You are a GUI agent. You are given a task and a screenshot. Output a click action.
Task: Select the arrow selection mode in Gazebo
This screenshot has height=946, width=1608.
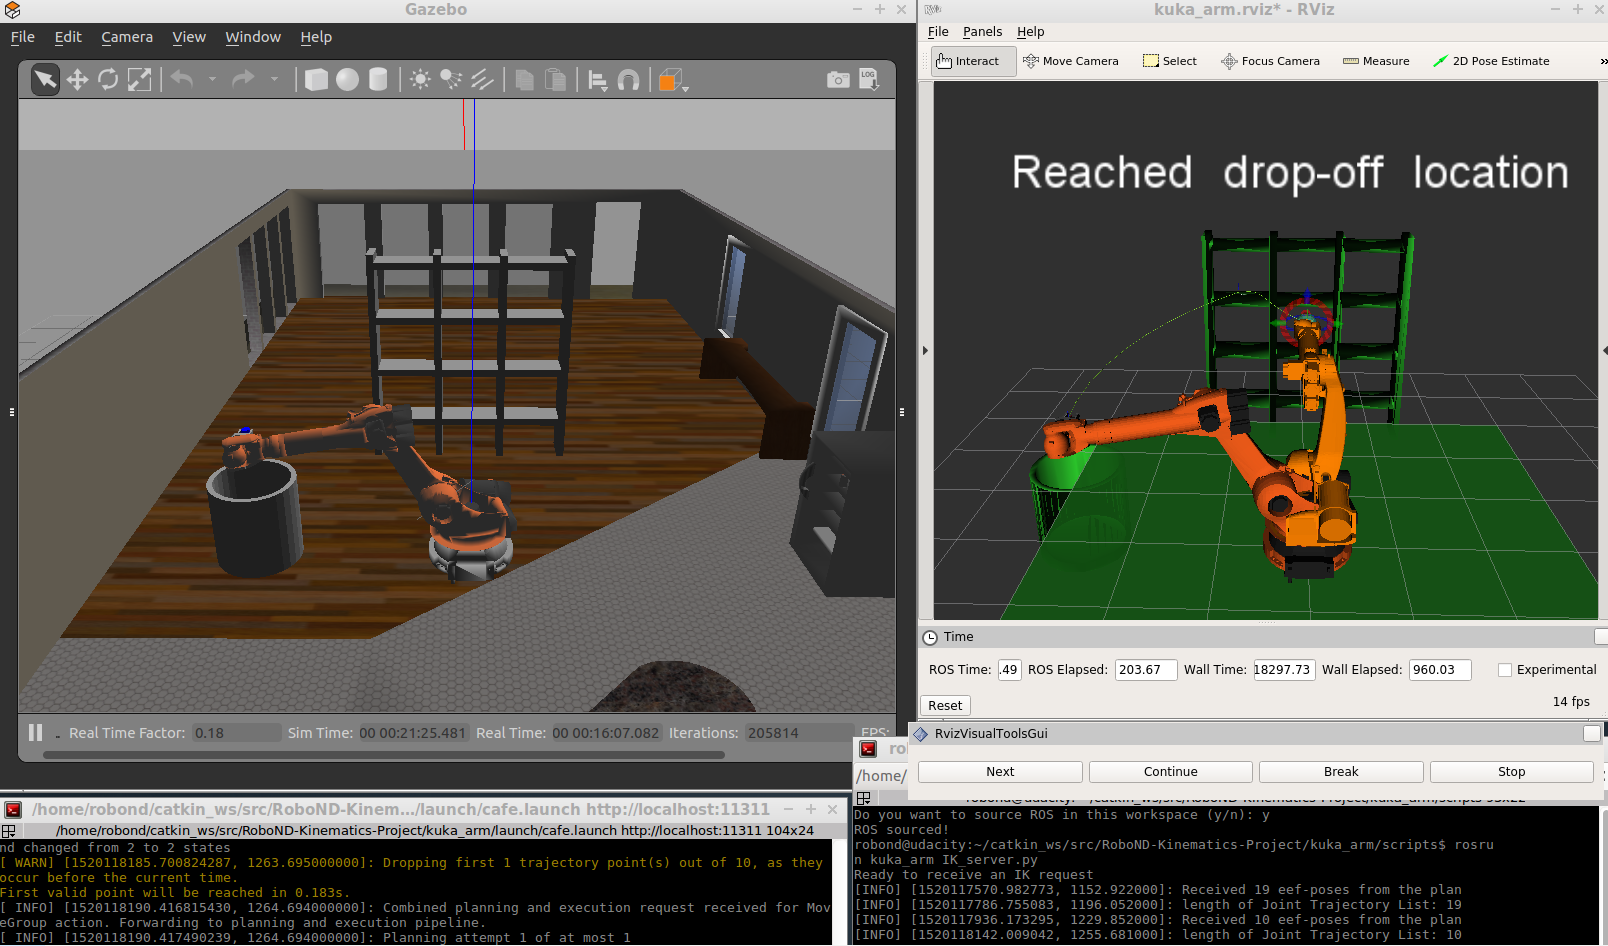coord(45,79)
